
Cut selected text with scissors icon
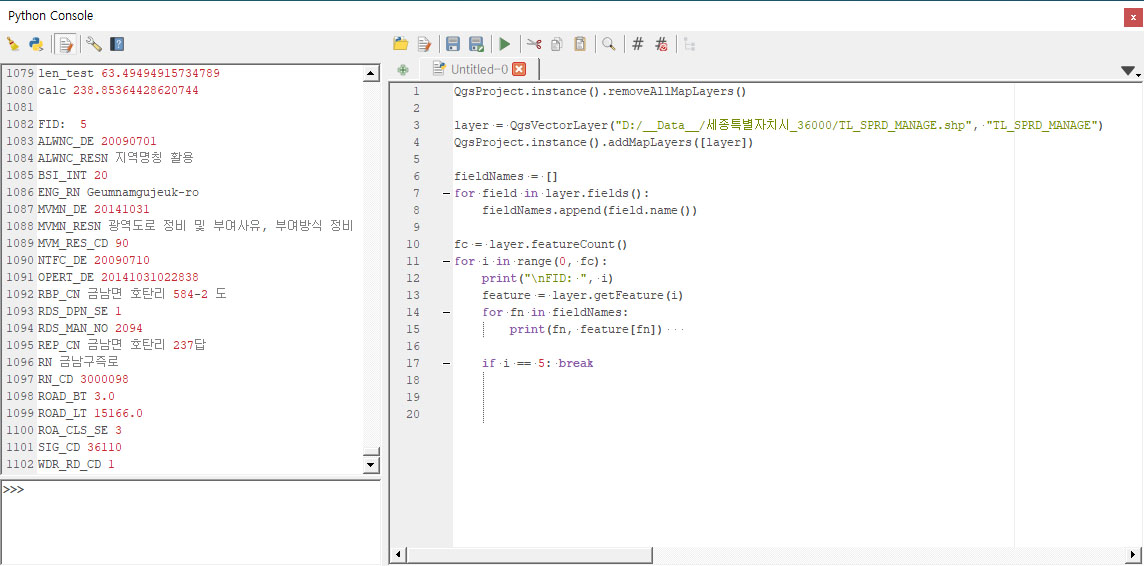pyautogui.click(x=534, y=44)
